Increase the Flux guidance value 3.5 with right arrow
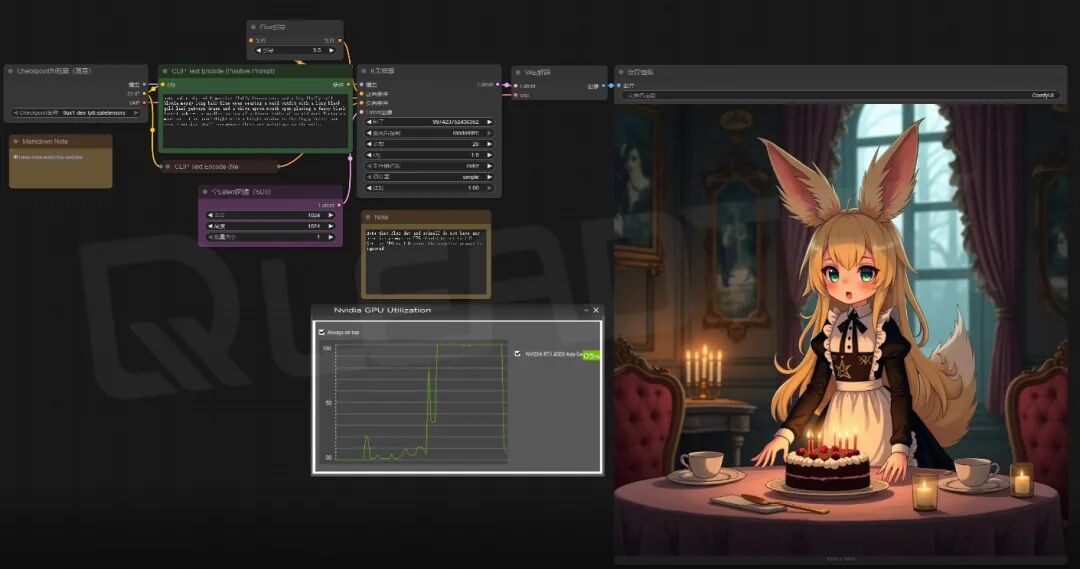1080x569 pixels. 331,50
